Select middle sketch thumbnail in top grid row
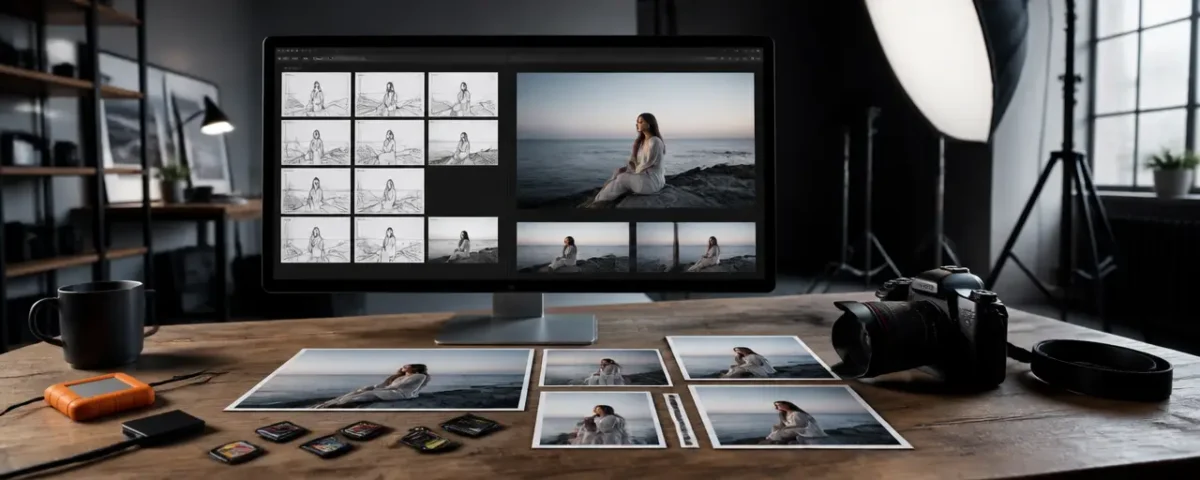1200x480 pixels. (x=389, y=94)
